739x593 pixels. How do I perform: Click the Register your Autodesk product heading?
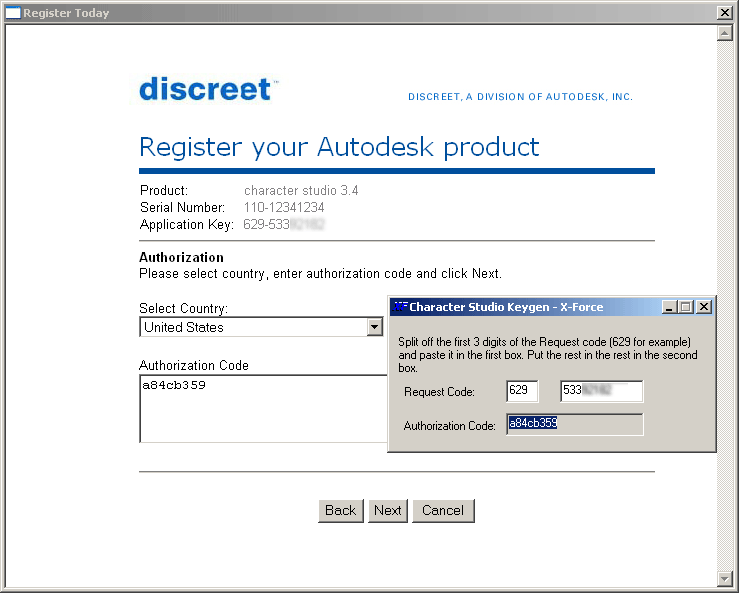(339, 147)
